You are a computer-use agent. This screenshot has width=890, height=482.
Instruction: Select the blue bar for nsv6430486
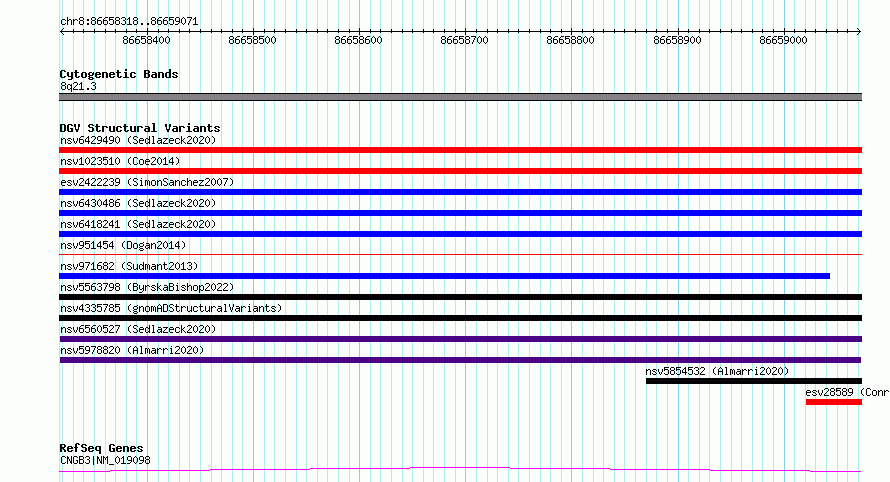pos(460,213)
